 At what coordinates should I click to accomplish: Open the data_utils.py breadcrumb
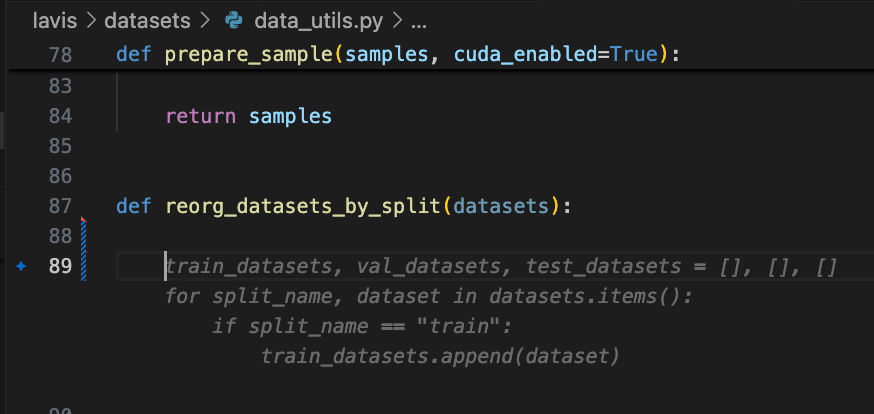(307, 20)
